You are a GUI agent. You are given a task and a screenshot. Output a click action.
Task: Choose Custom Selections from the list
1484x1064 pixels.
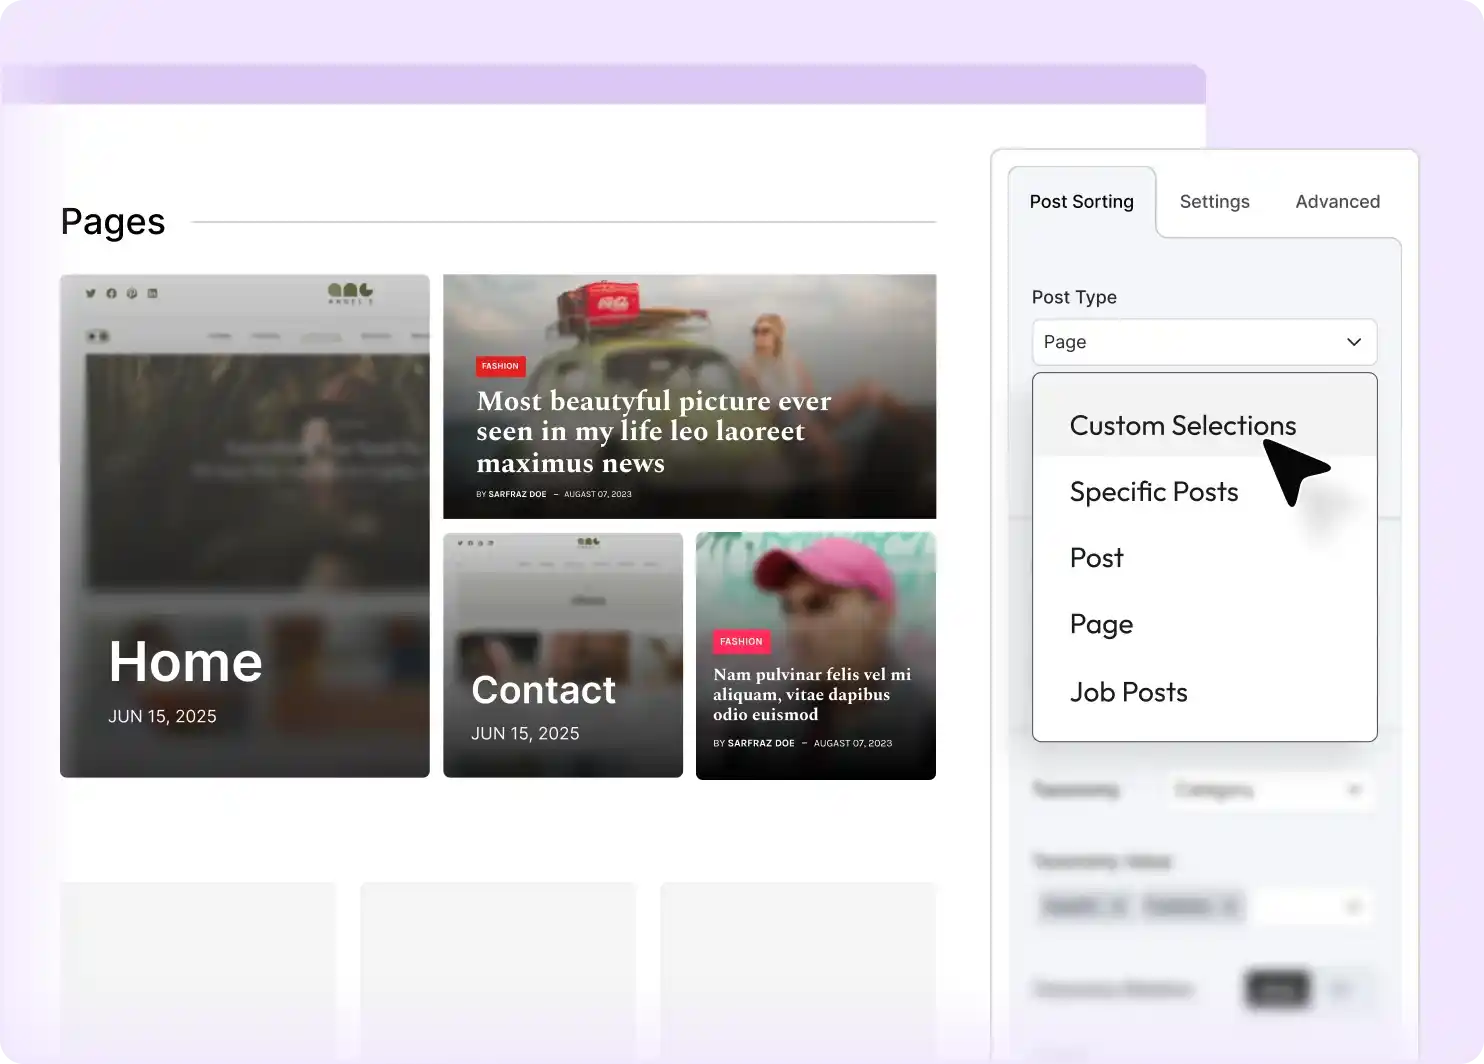[1182, 426]
